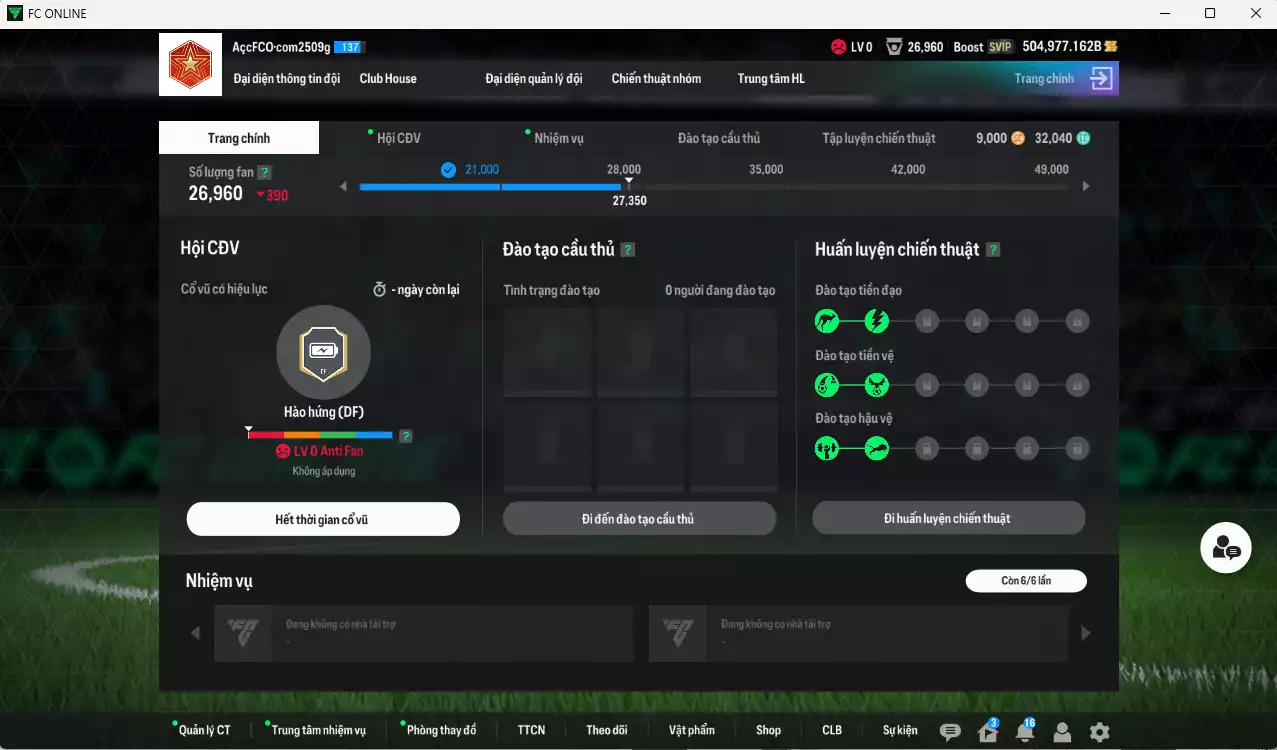Open the notifications bell icon
This screenshot has width=1277, height=750.
coord(1025,732)
